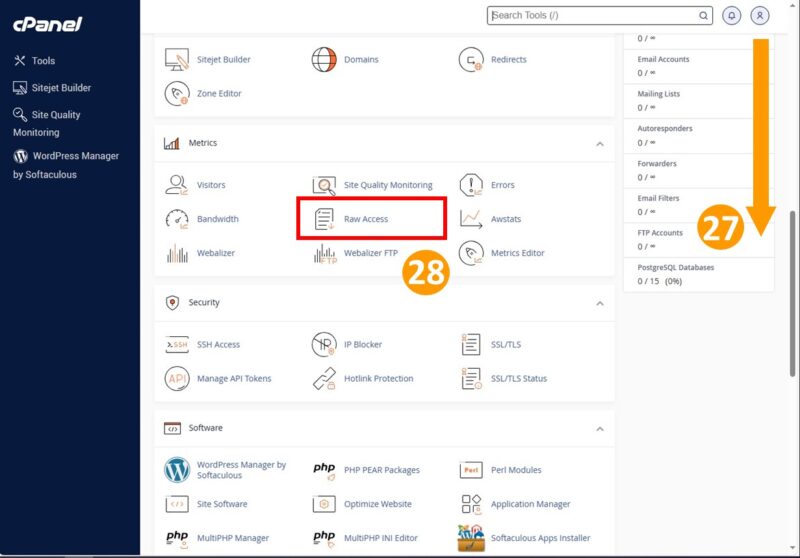Open the Hotlink Protection link
The height and width of the screenshot is (558, 800).
pos(379,378)
